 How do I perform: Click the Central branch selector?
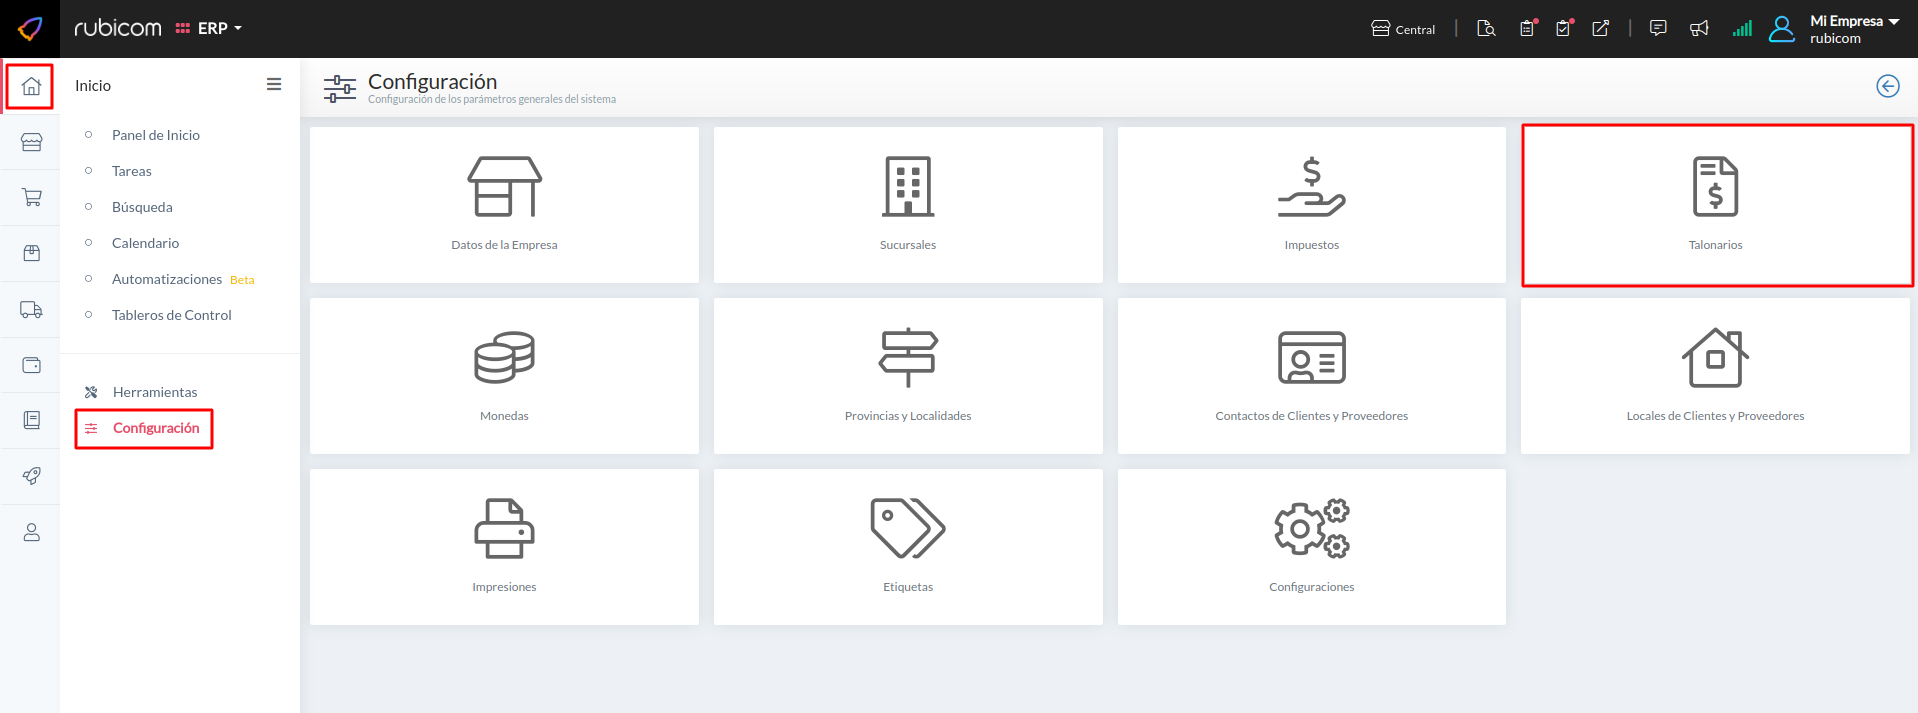(x=1403, y=29)
